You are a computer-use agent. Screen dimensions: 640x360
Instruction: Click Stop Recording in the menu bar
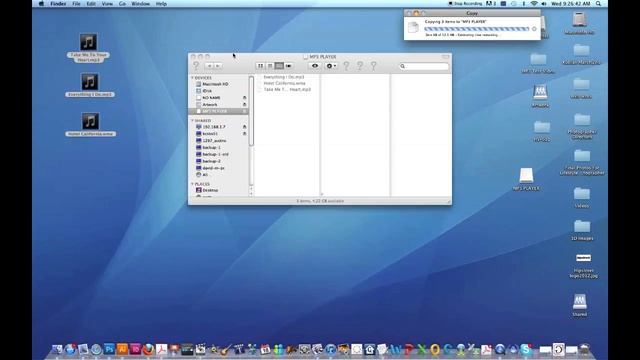tap(465, 4)
